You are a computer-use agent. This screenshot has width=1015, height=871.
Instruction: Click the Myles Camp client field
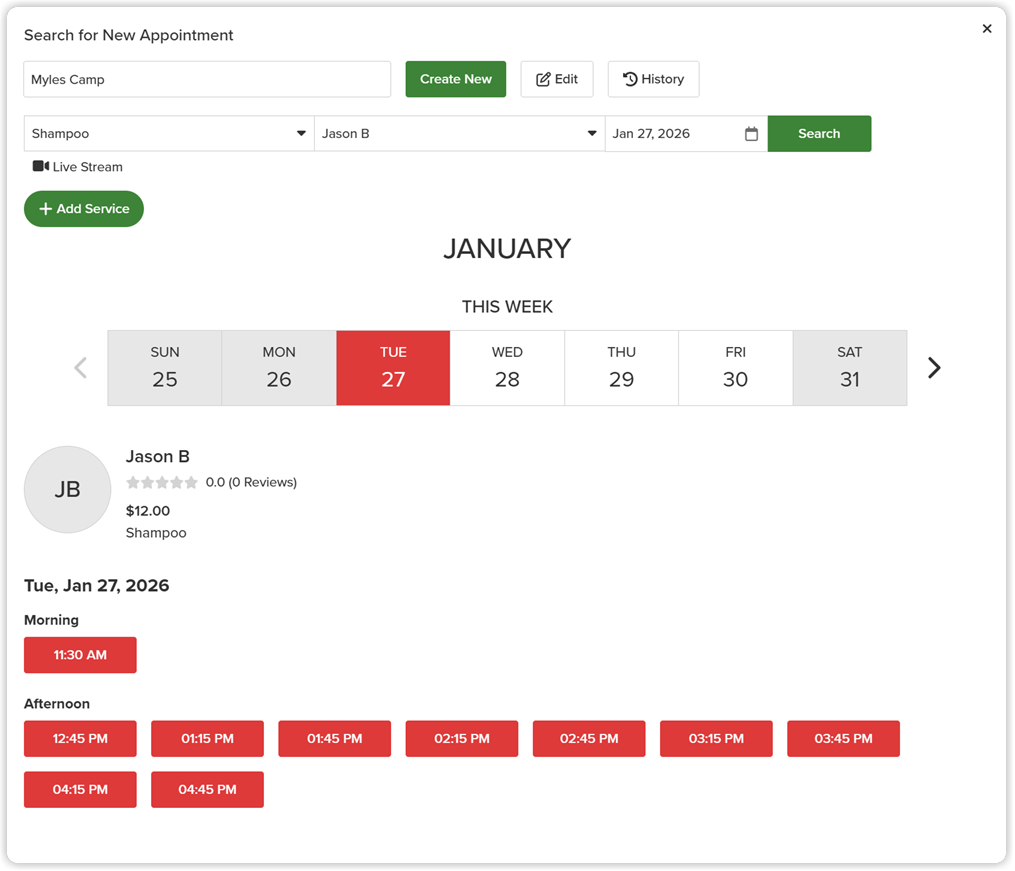[207, 80]
